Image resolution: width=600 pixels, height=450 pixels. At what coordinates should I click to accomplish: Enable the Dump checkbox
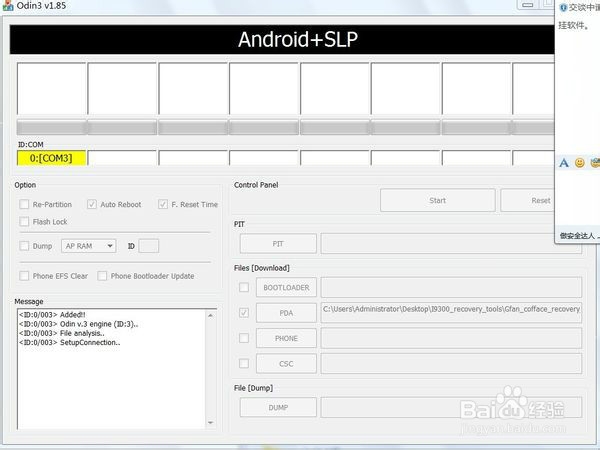[x=24, y=246]
